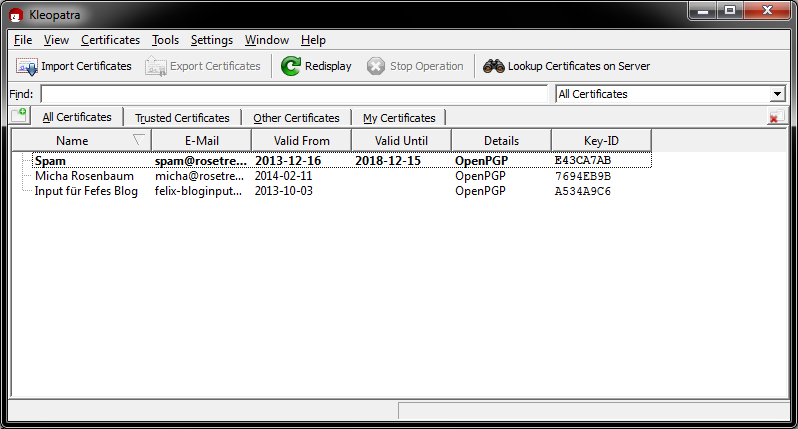Click the red close tab icon at right
This screenshot has height=429, width=798.
tap(773, 118)
